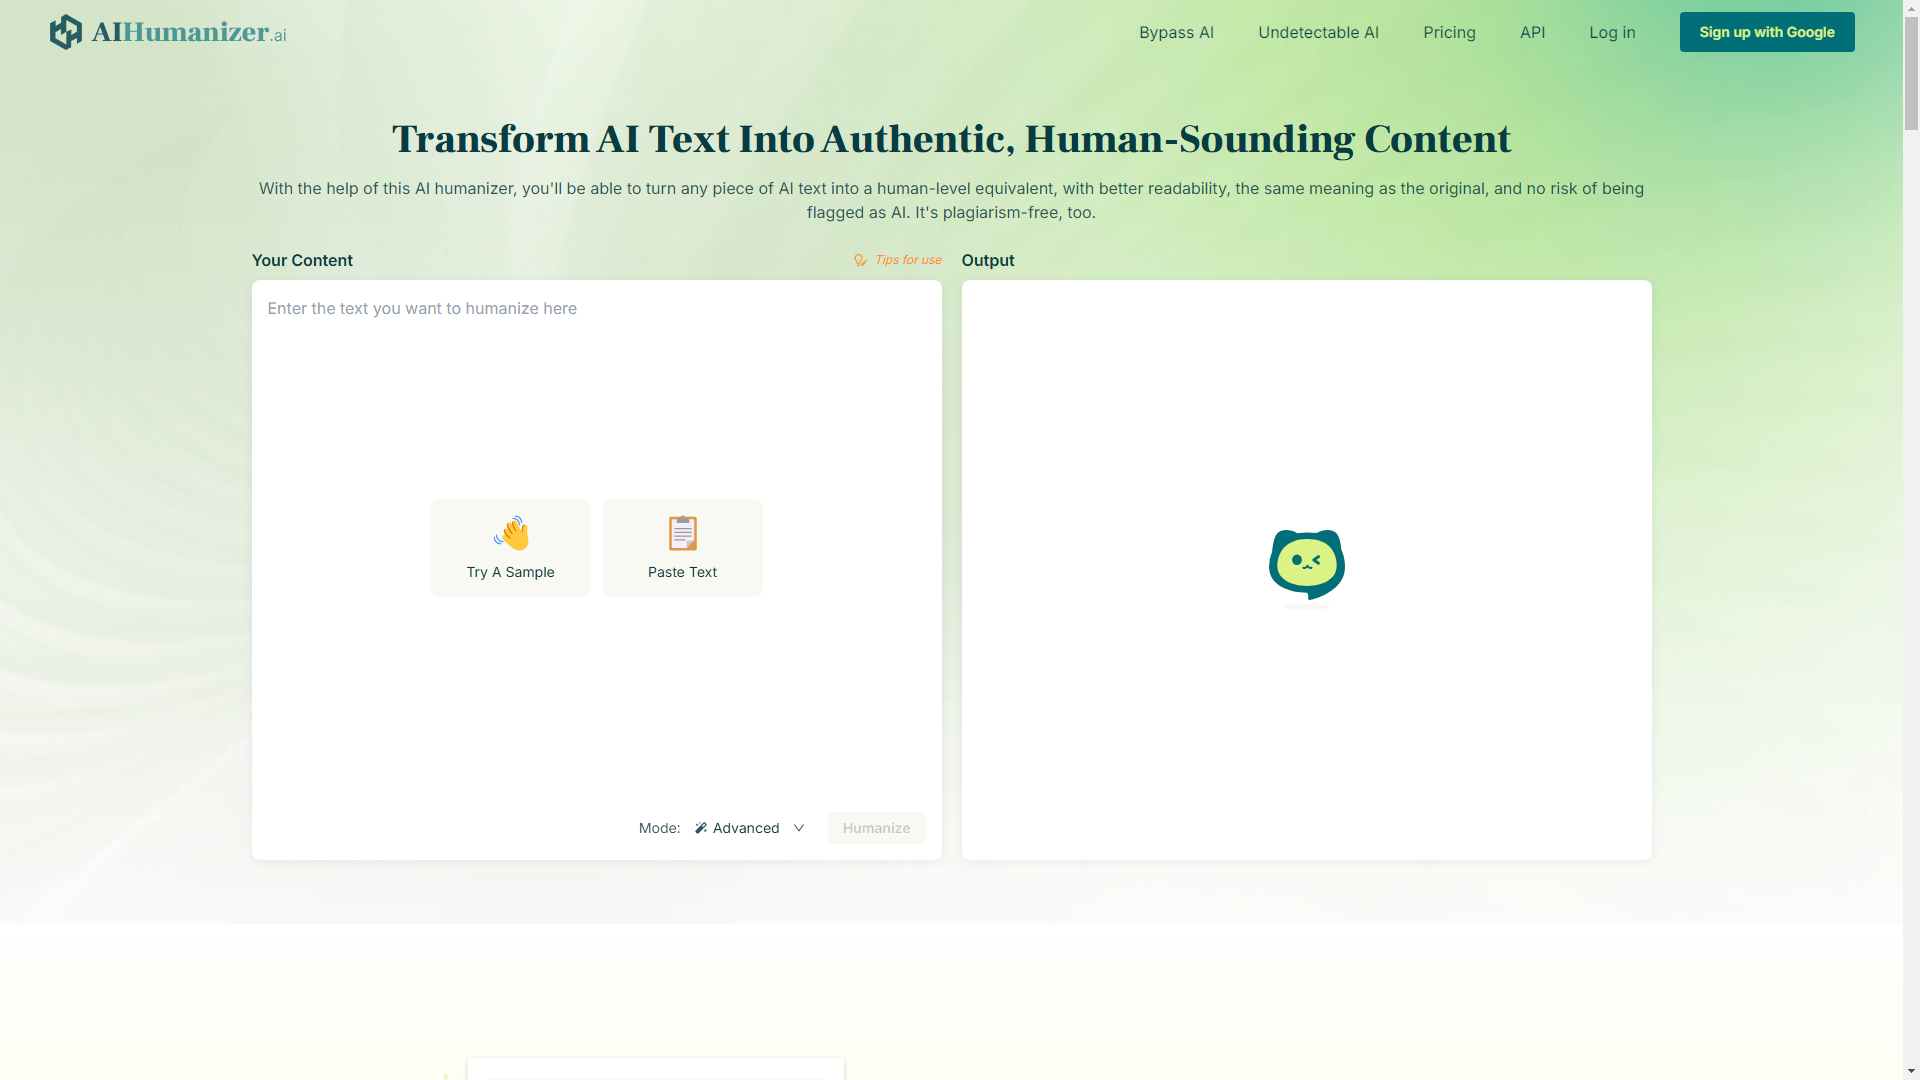
Task: Click the magic wand Advanced mode icon
Action: 701,828
